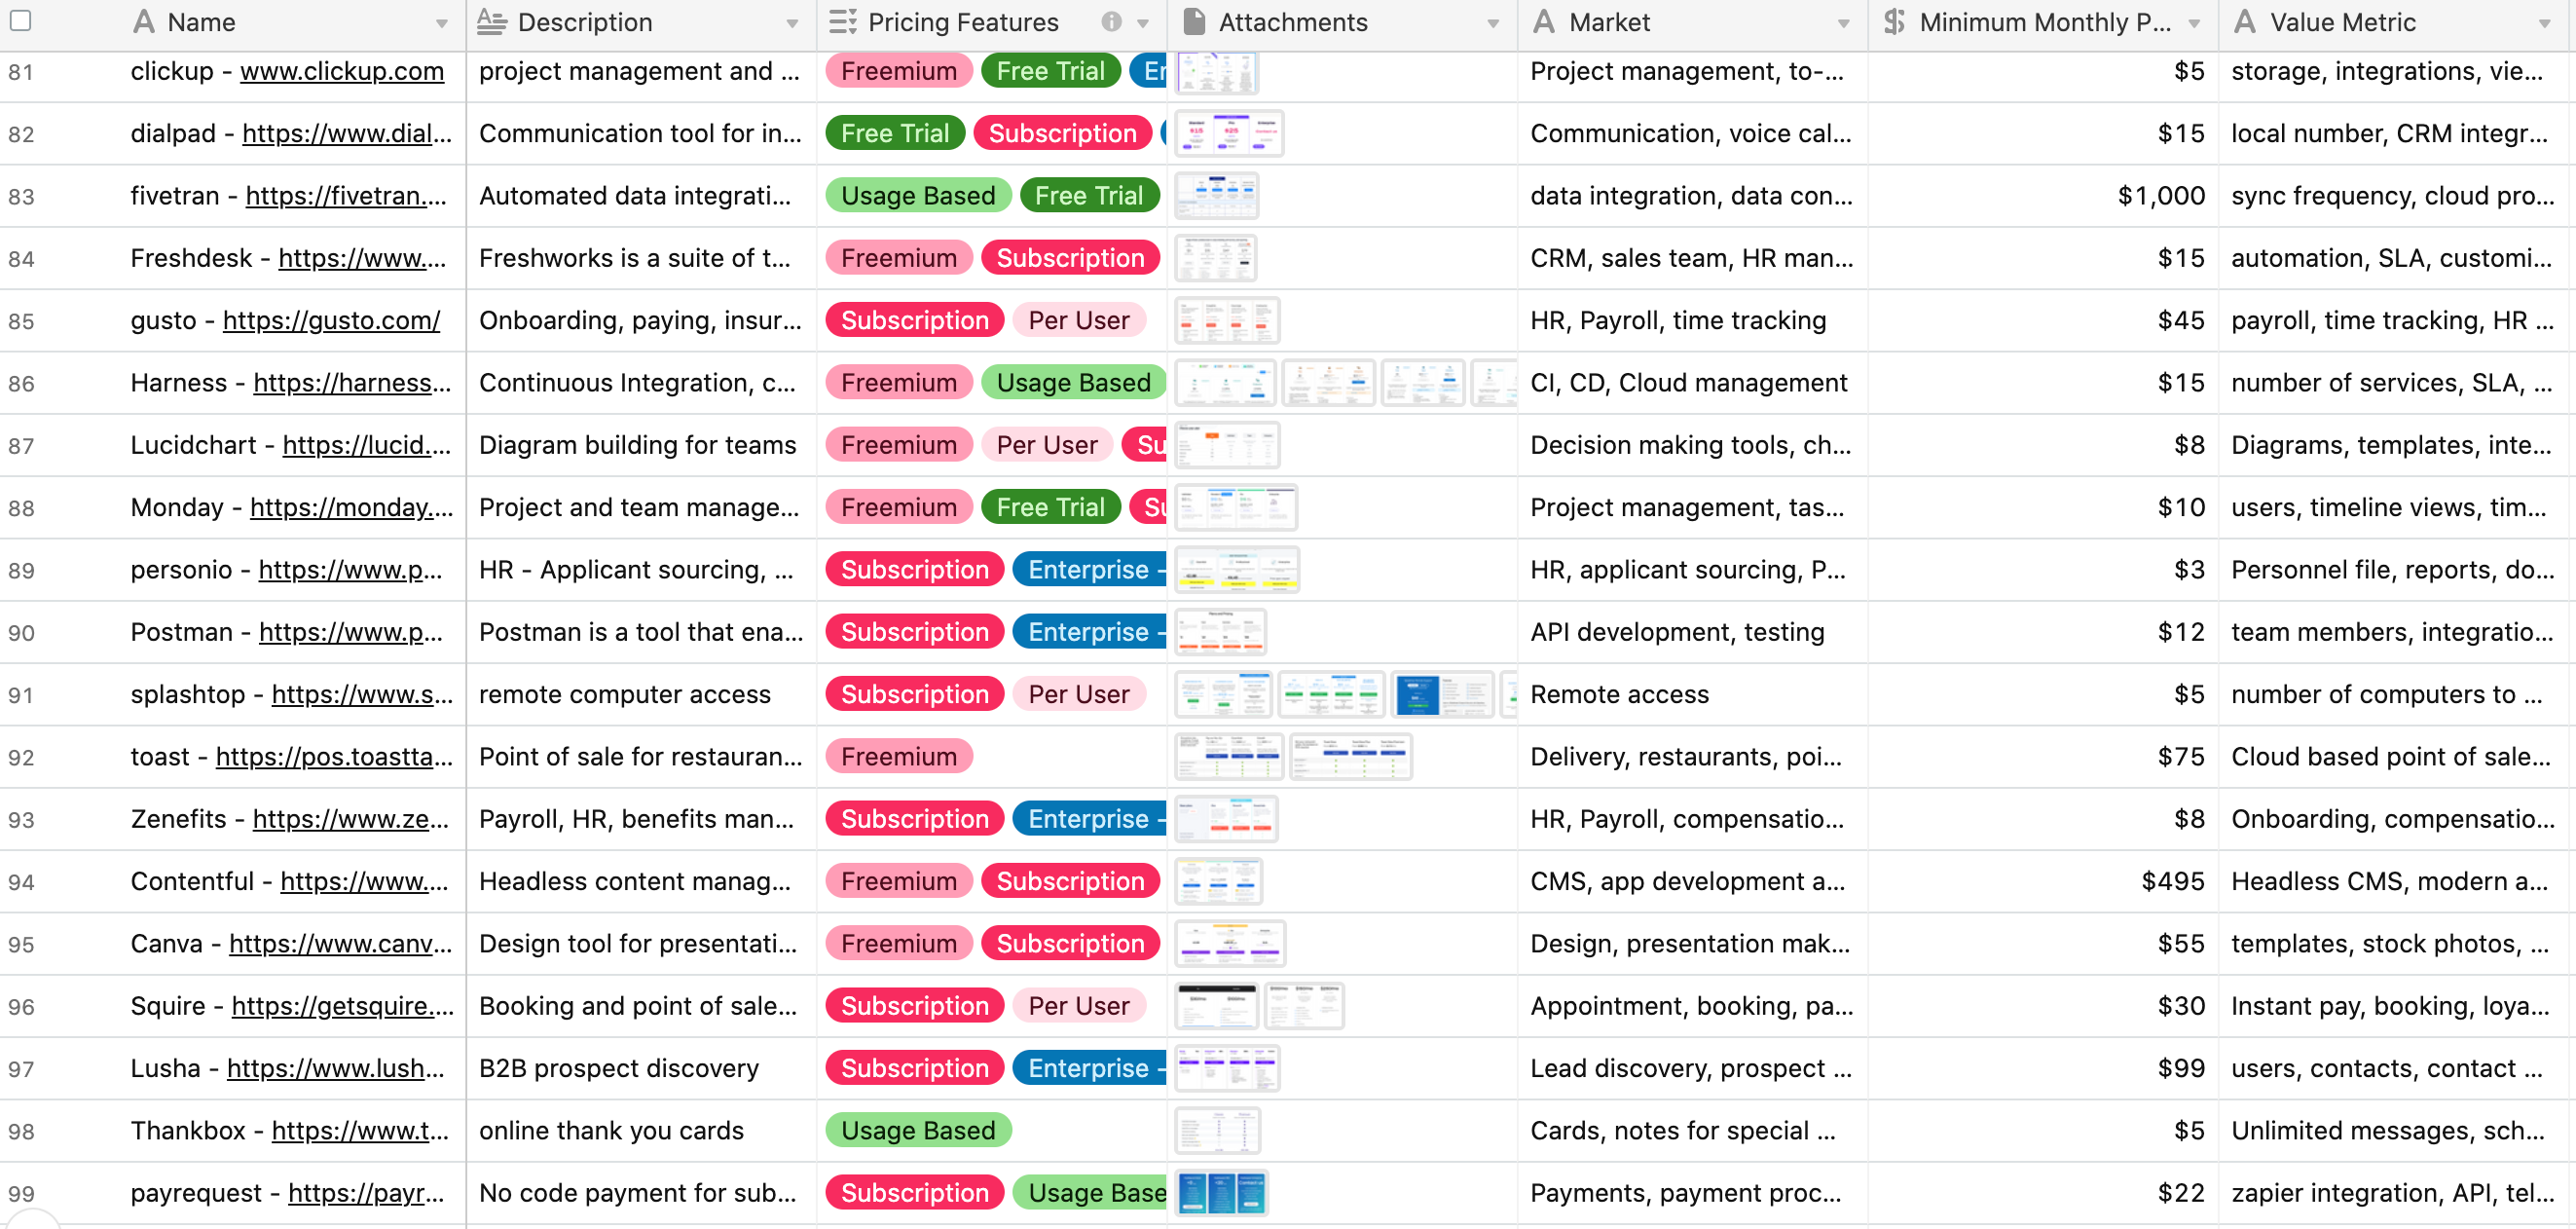The height and width of the screenshot is (1229, 2576).
Task: Select the Freemium tag on the toast row
Action: coord(897,756)
